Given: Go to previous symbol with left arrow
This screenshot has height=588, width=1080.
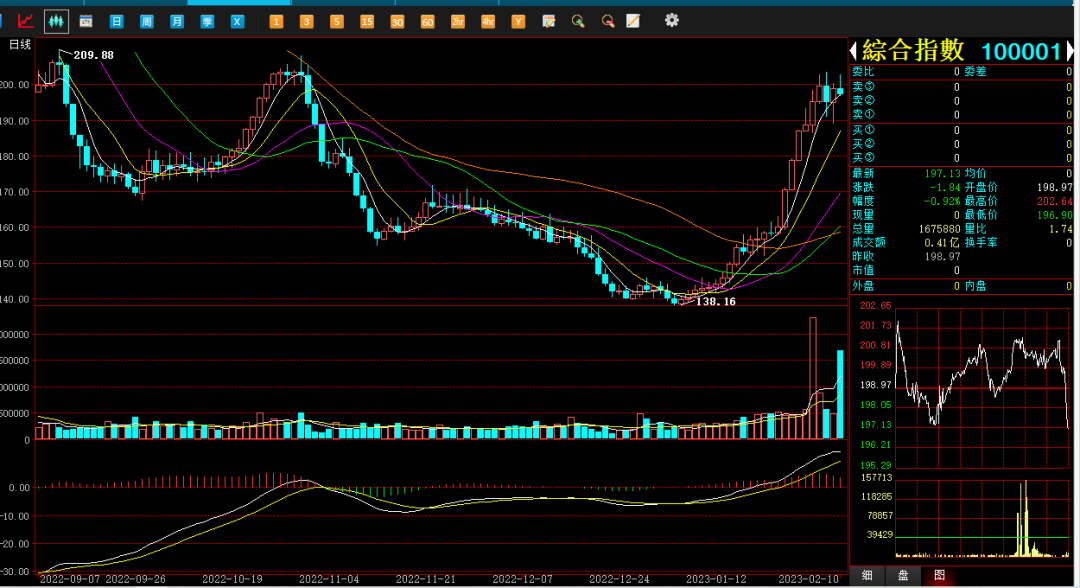Looking at the screenshot, I should pyautogui.click(x=854, y=50).
